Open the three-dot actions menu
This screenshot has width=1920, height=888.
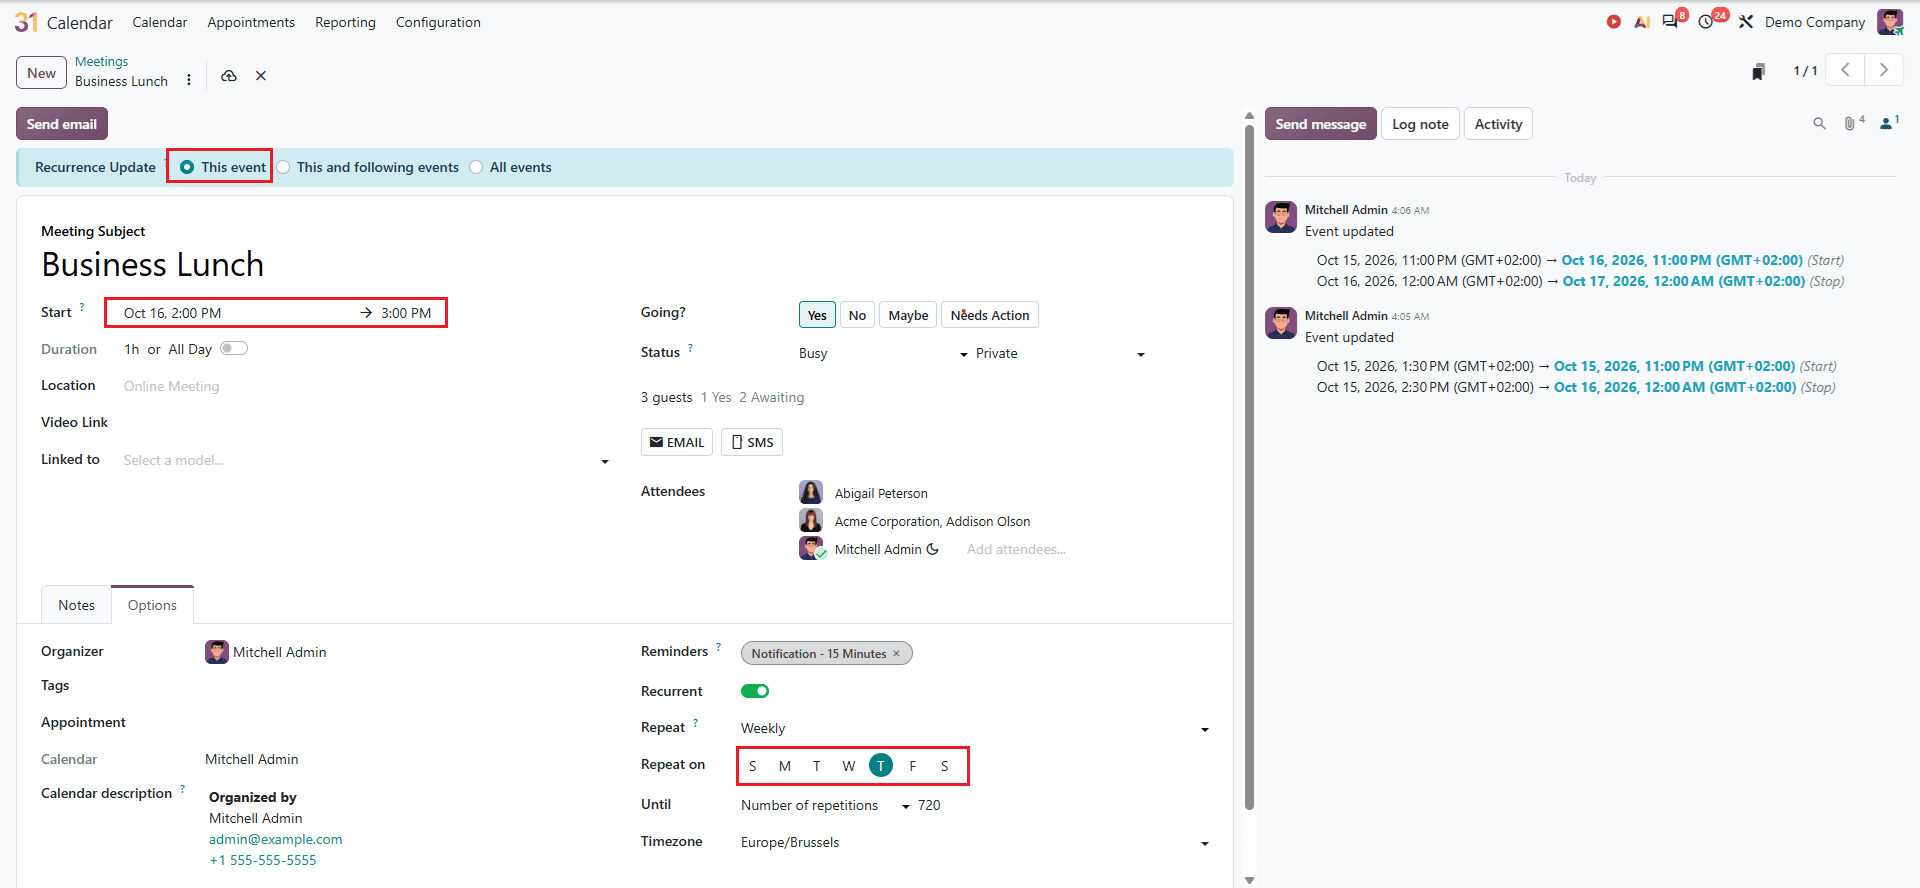[189, 81]
